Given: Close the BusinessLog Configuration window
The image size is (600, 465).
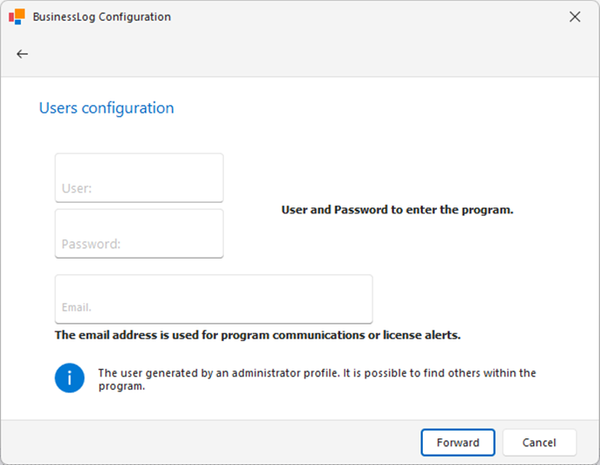Looking at the screenshot, I should [x=574, y=17].
